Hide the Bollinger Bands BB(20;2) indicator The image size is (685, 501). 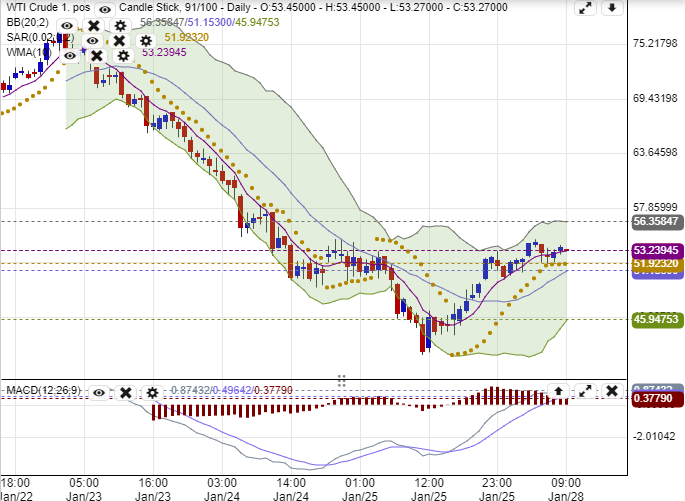[x=67, y=25]
